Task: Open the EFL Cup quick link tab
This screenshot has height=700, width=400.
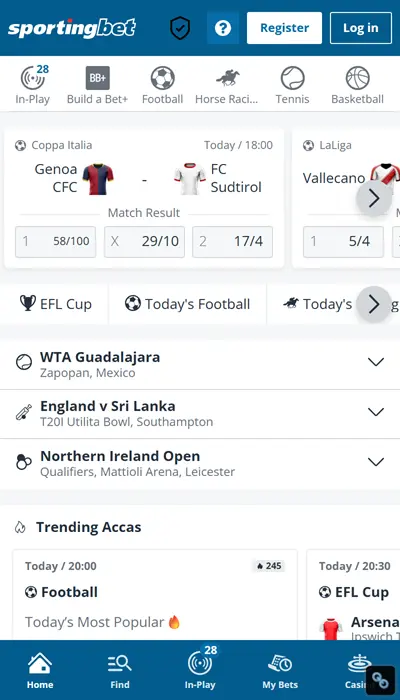Action: click(55, 304)
